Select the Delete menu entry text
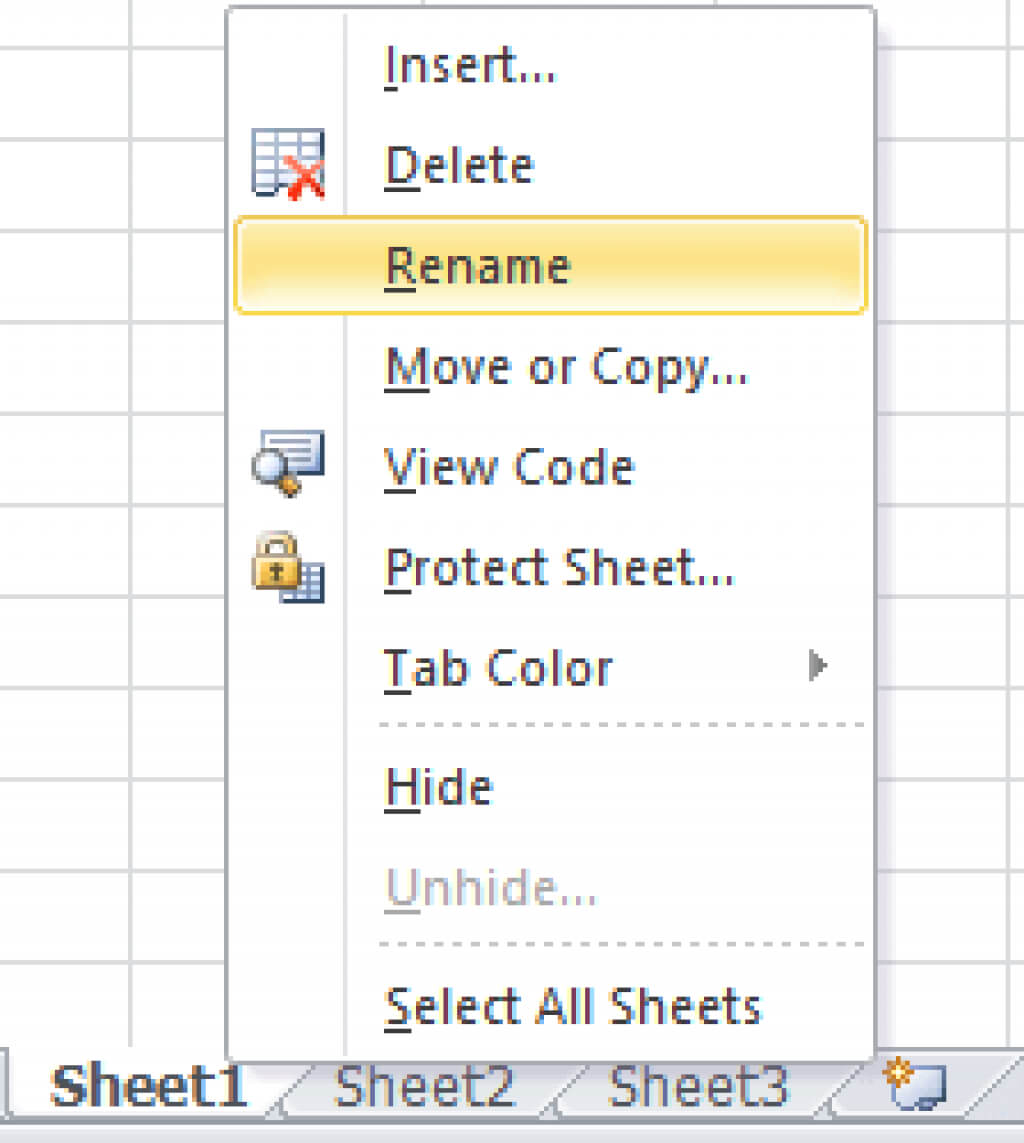1024x1143 pixels. click(x=459, y=165)
